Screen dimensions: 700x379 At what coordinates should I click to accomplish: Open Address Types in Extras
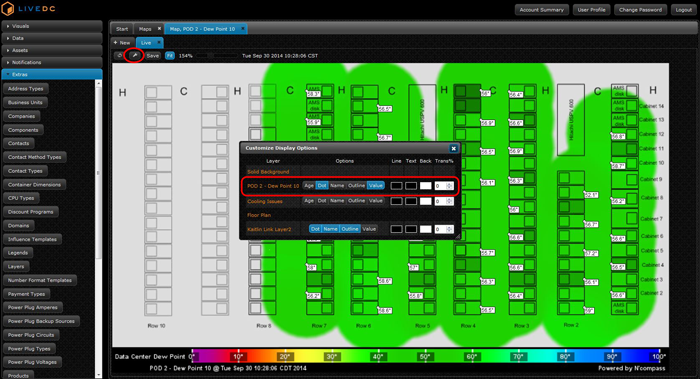tap(25, 89)
